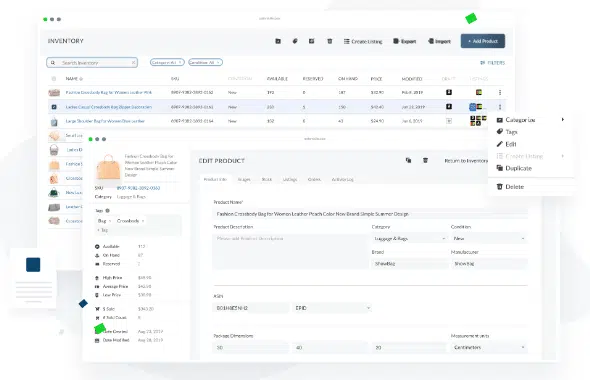Viewport: 590px width, 380px height.
Task: Click draft icon in Large Shoulder Bag row
Action: click(449, 121)
